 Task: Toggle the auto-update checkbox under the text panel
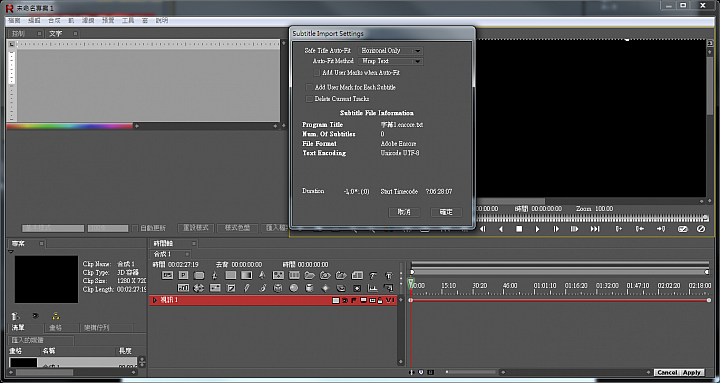tap(135, 228)
